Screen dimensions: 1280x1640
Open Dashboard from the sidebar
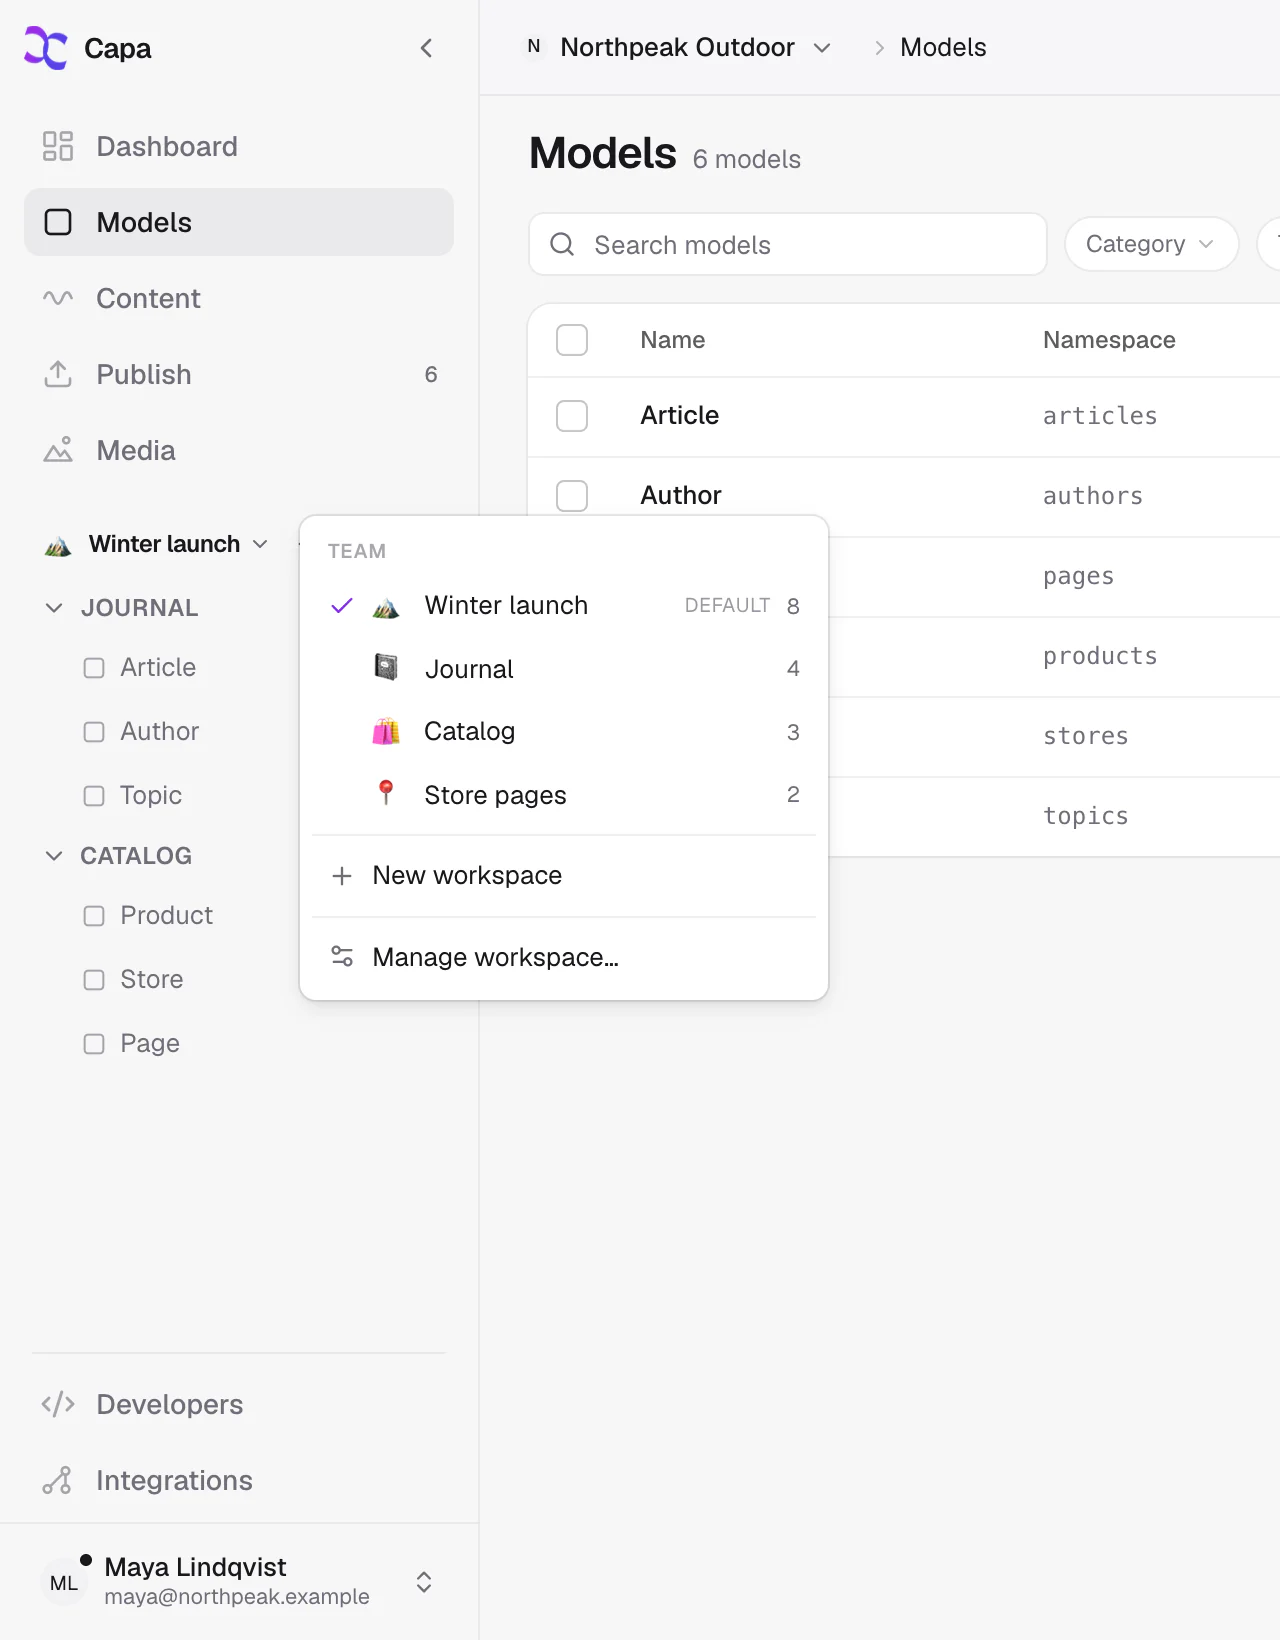(239, 146)
